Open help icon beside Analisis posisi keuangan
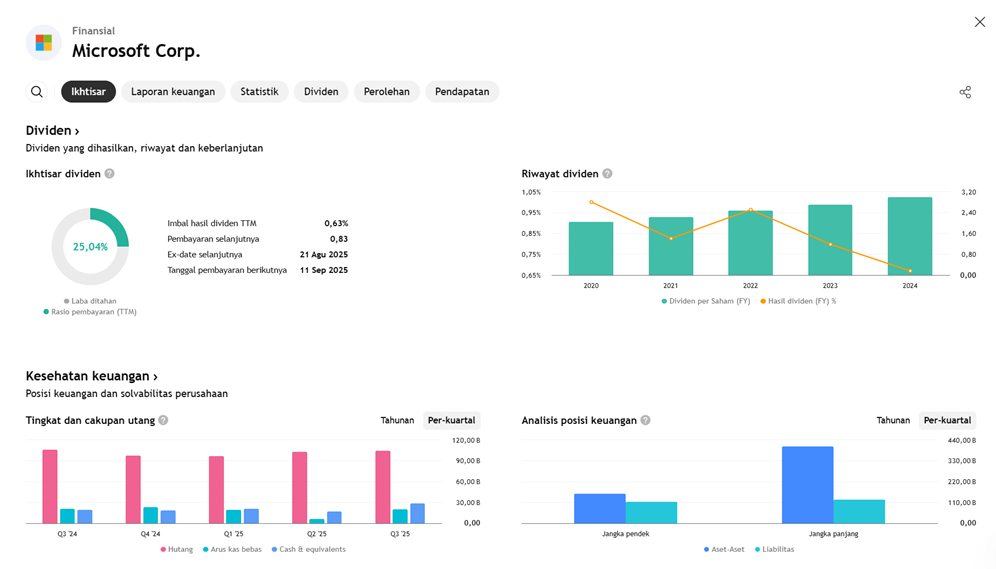 (645, 420)
